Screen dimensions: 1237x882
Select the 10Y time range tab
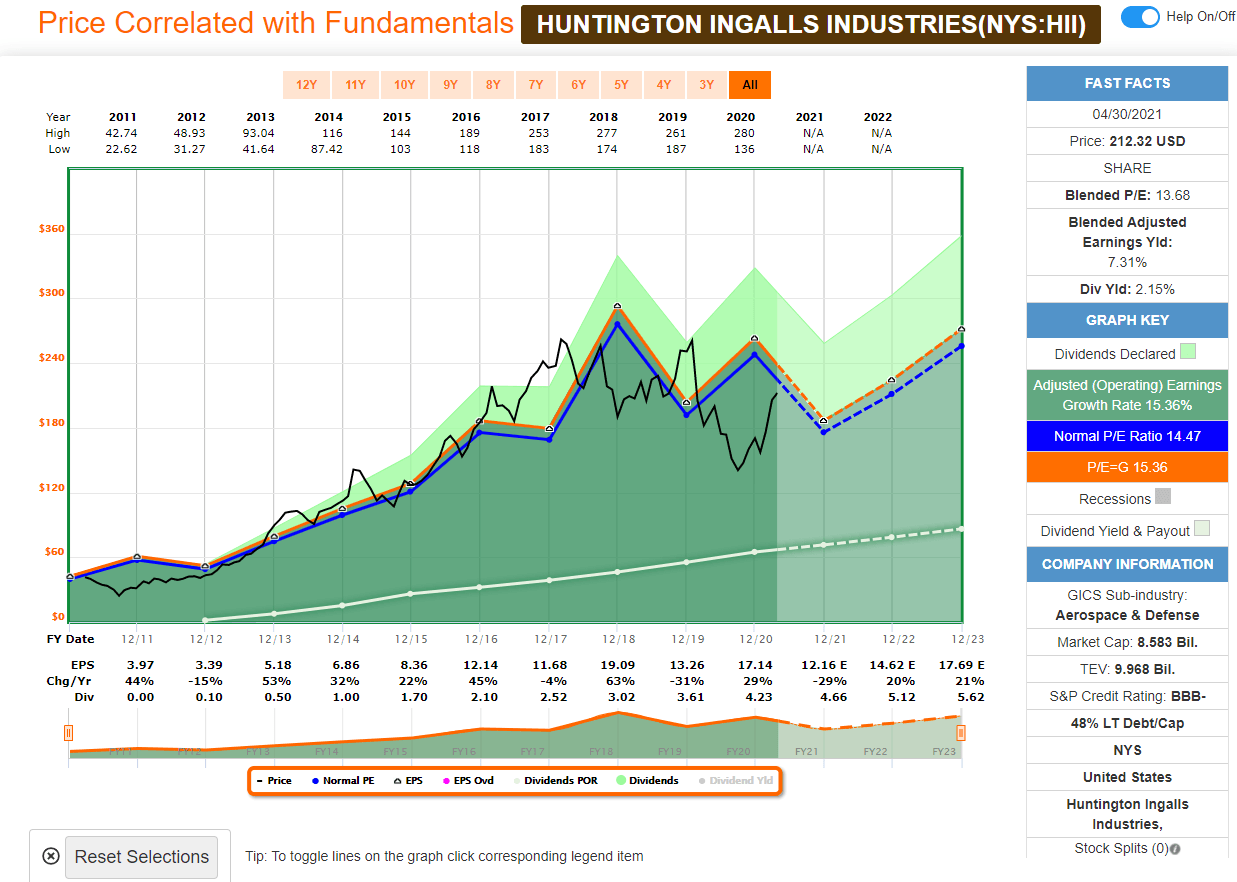405,85
